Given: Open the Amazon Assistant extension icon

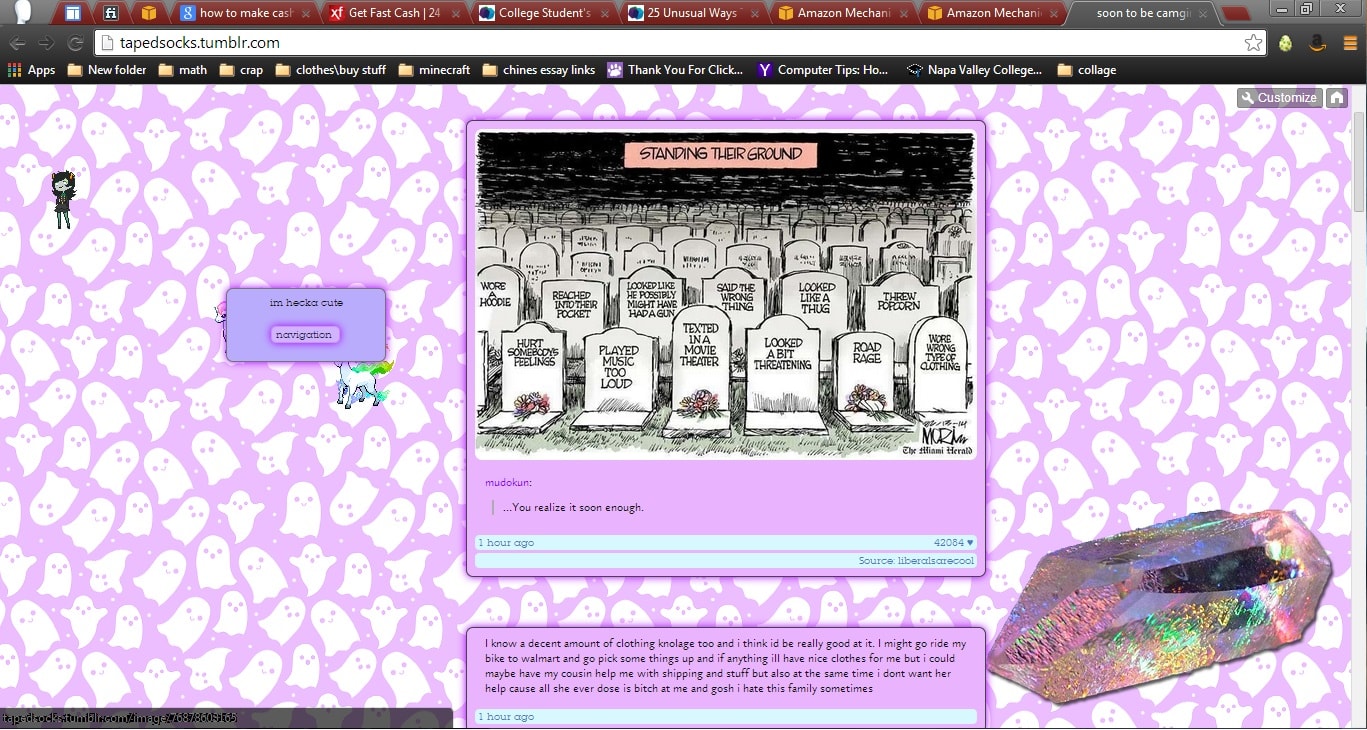Looking at the screenshot, I should pyautogui.click(x=1318, y=44).
